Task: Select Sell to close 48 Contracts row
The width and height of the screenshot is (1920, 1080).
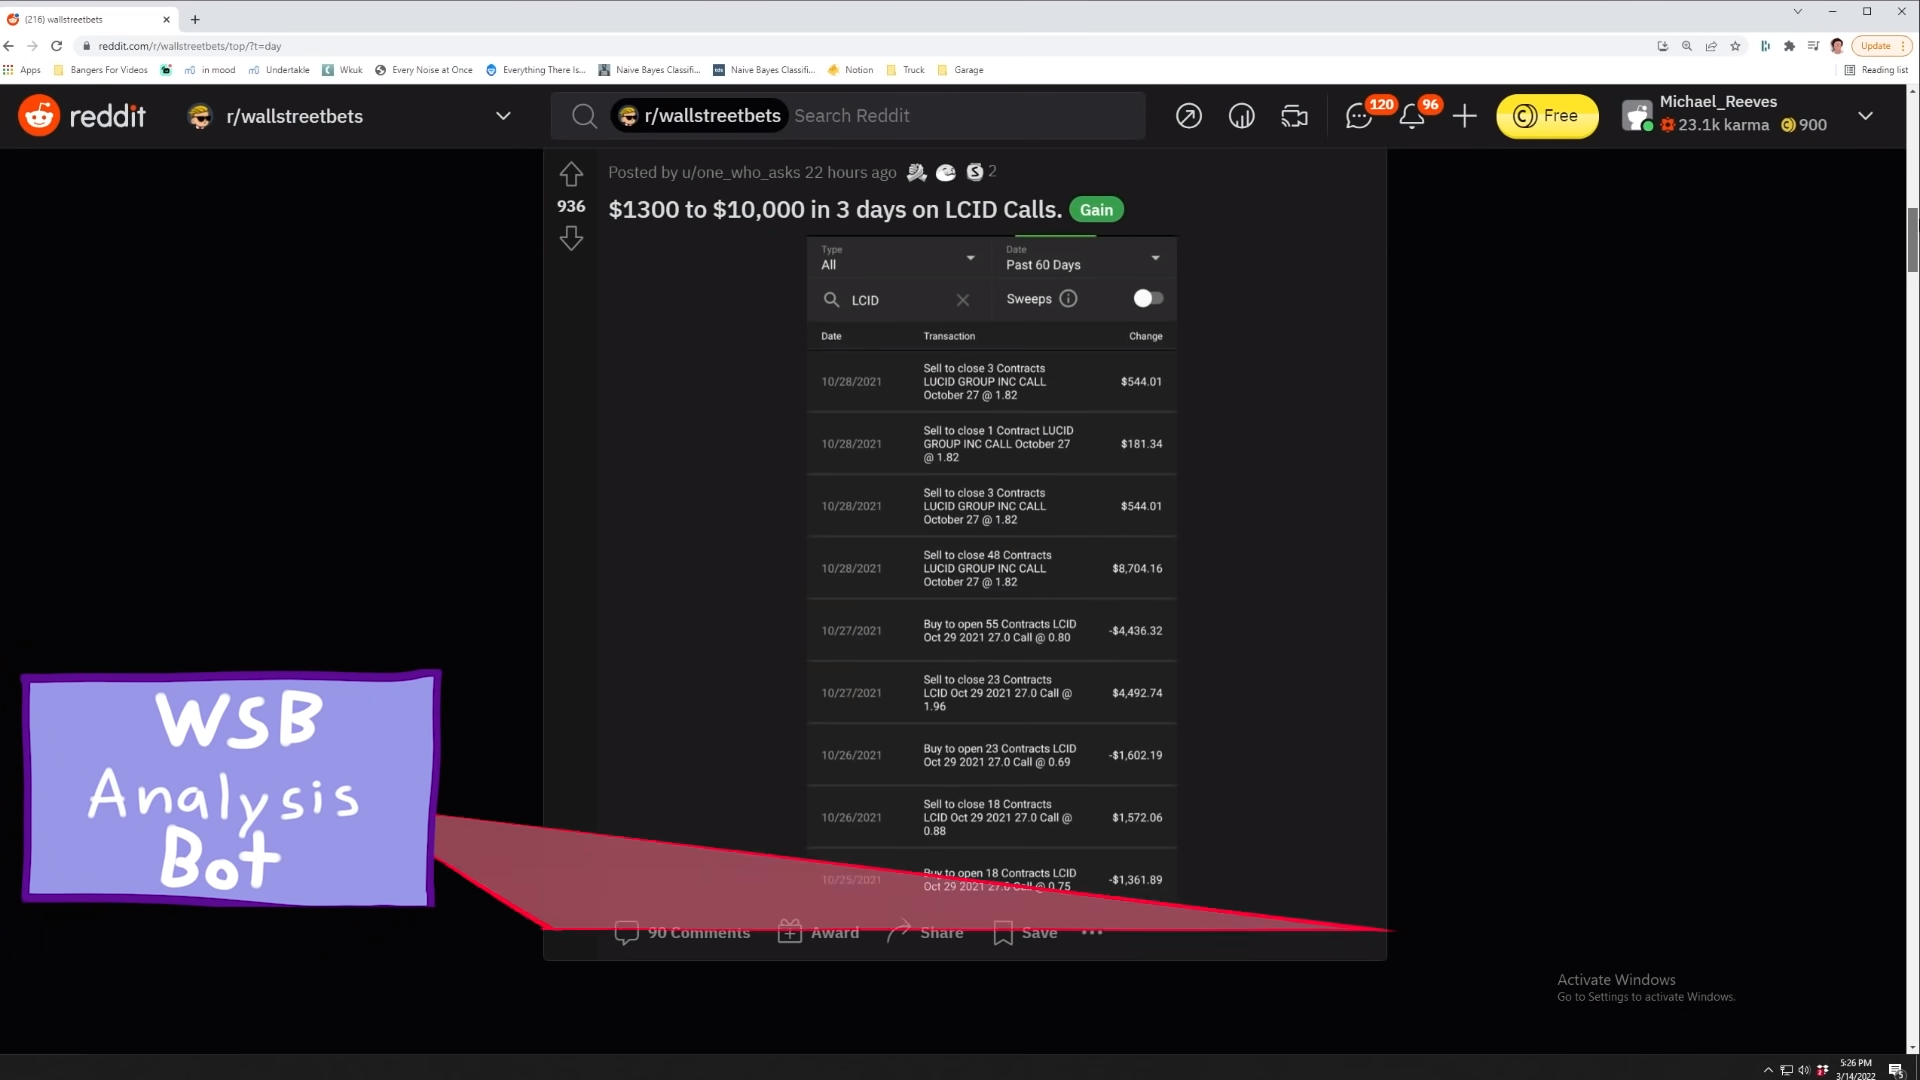Action: 991,568
